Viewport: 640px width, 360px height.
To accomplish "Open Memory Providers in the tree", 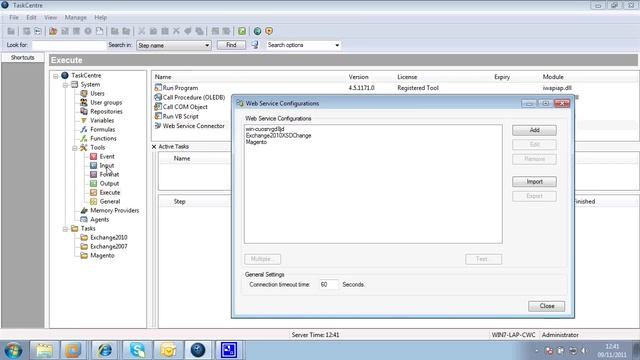I will pyautogui.click(x=115, y=210).
